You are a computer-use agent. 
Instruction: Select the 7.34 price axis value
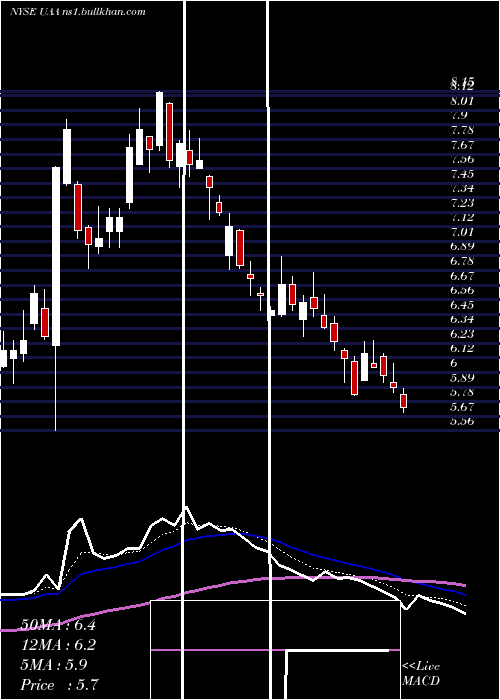click(462, 188)
